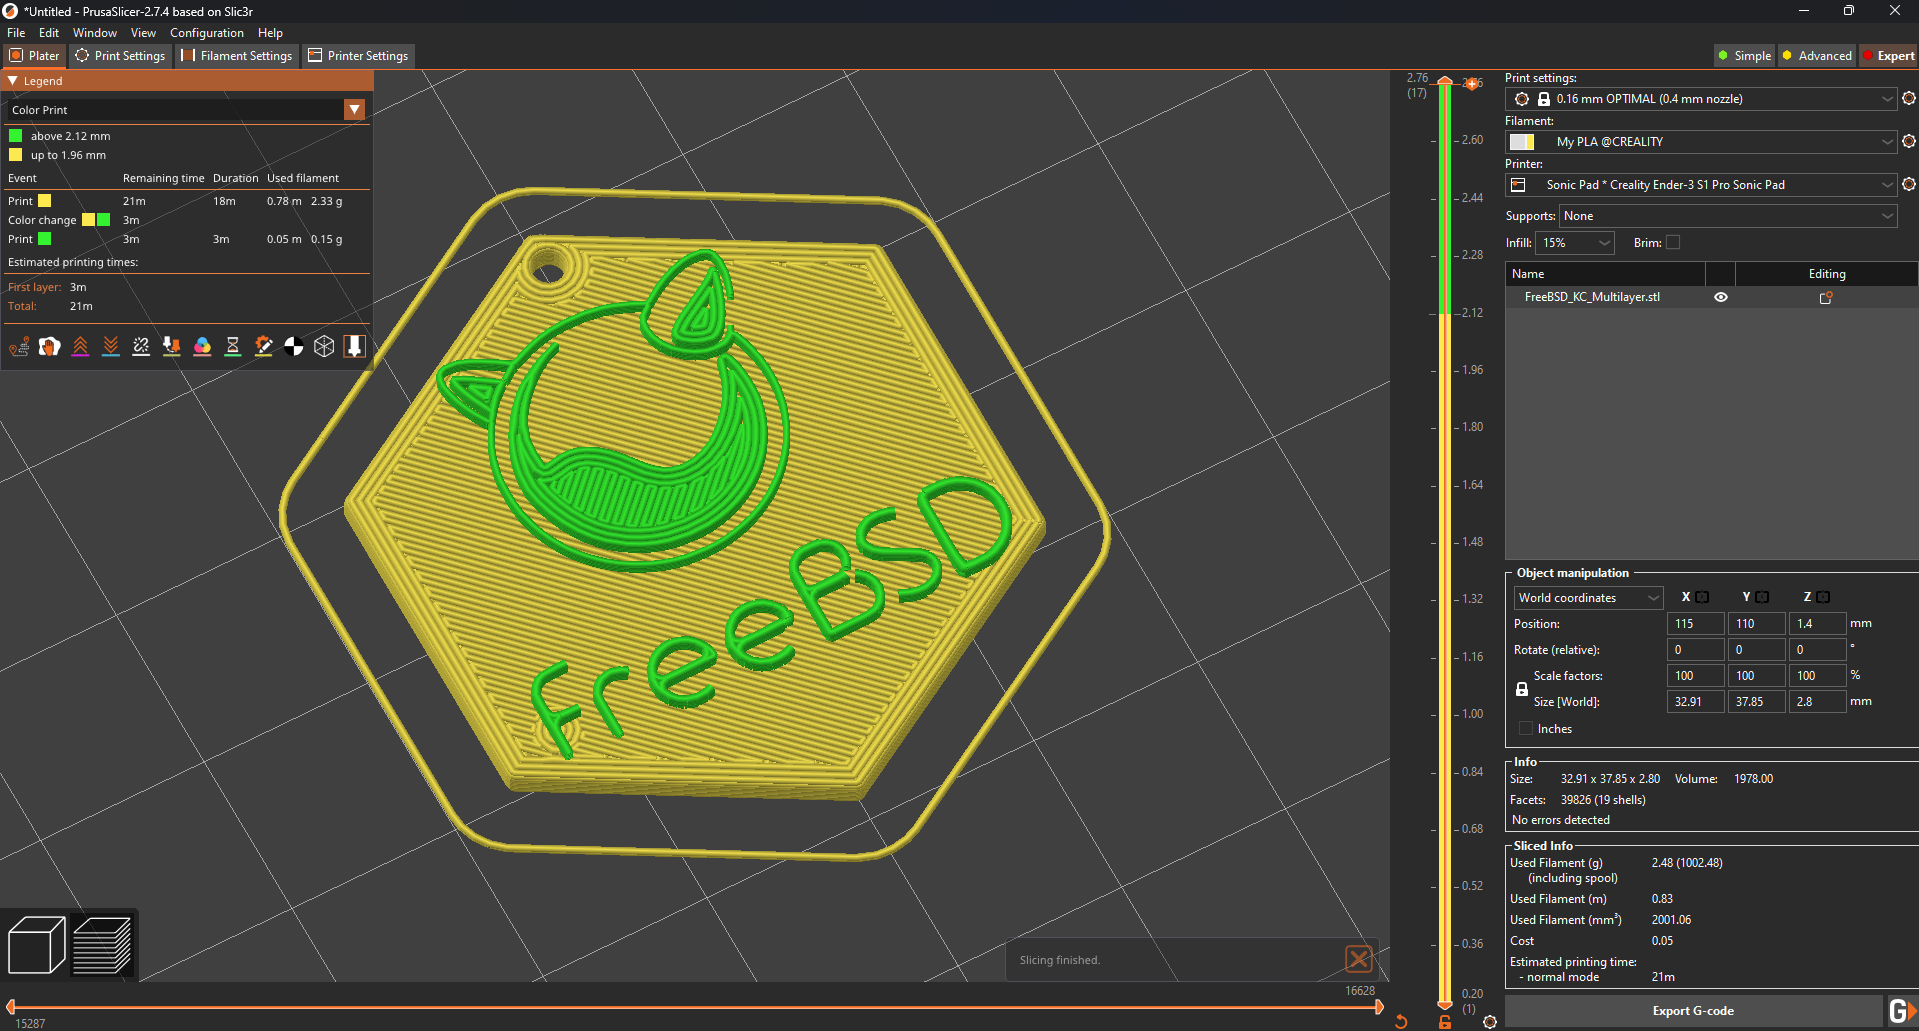This screenshot has width=1919, height=1031.
Task: Click the Z rotate input field
Action: coord(1817,649)
